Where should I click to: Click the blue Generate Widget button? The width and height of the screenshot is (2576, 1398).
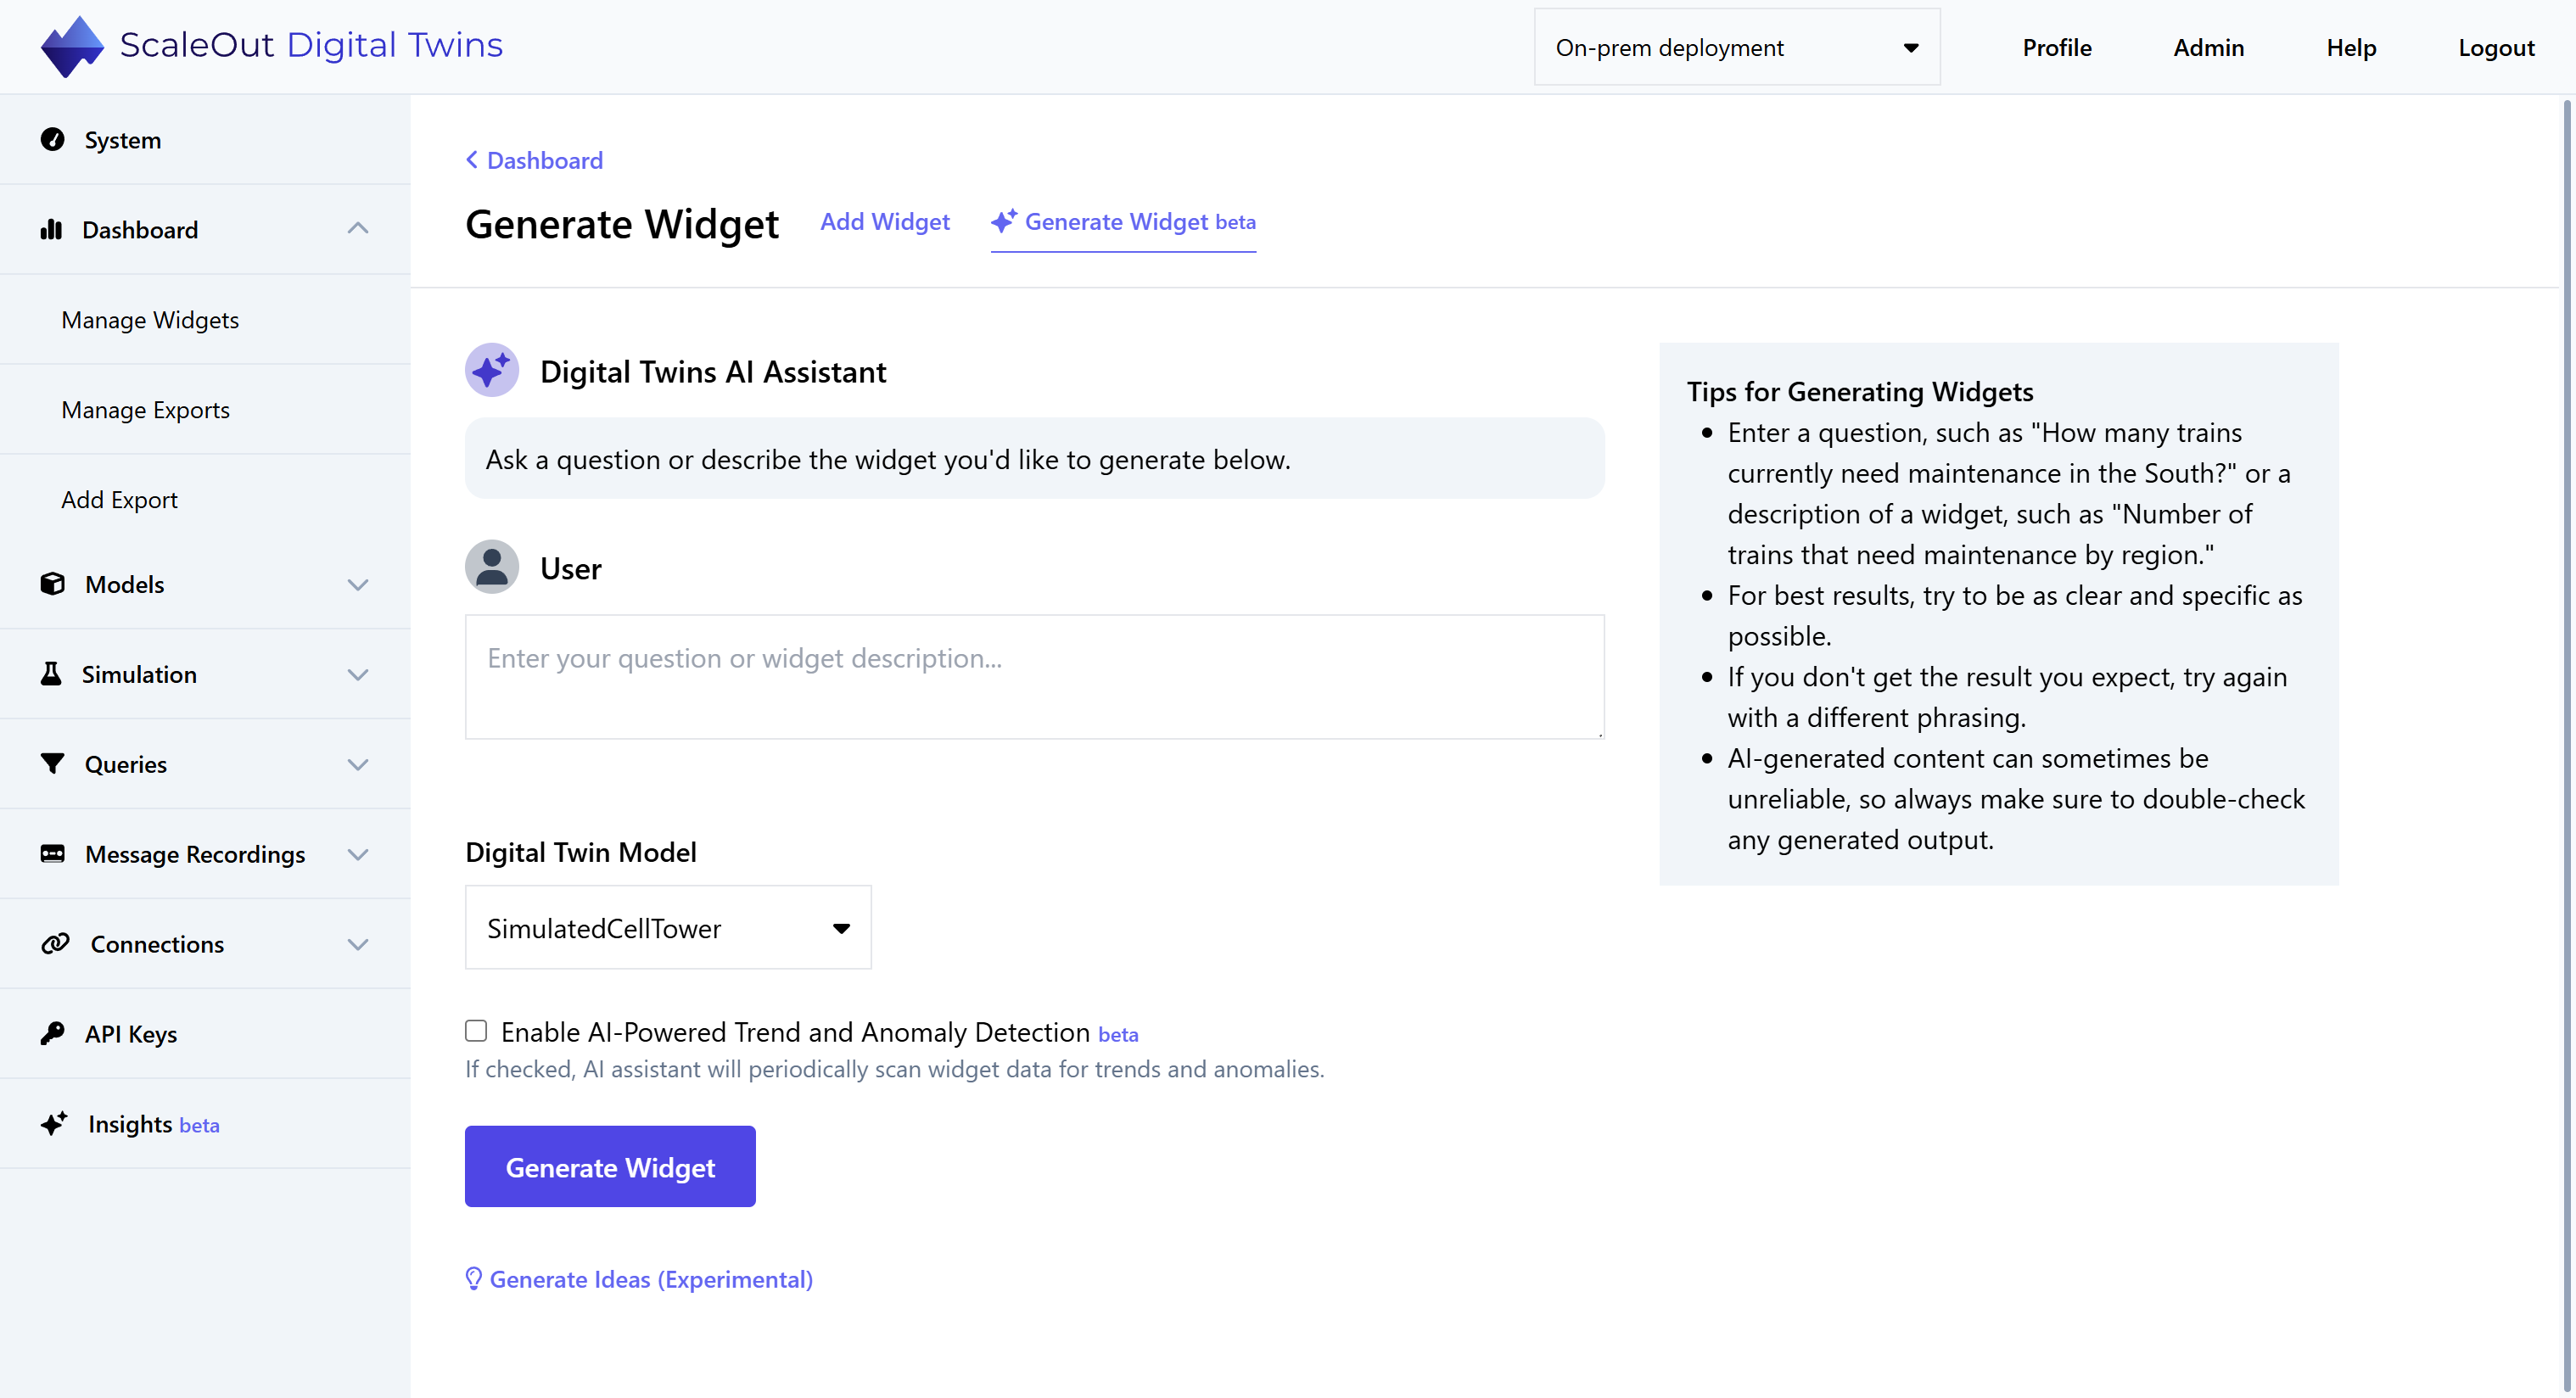610,1166
